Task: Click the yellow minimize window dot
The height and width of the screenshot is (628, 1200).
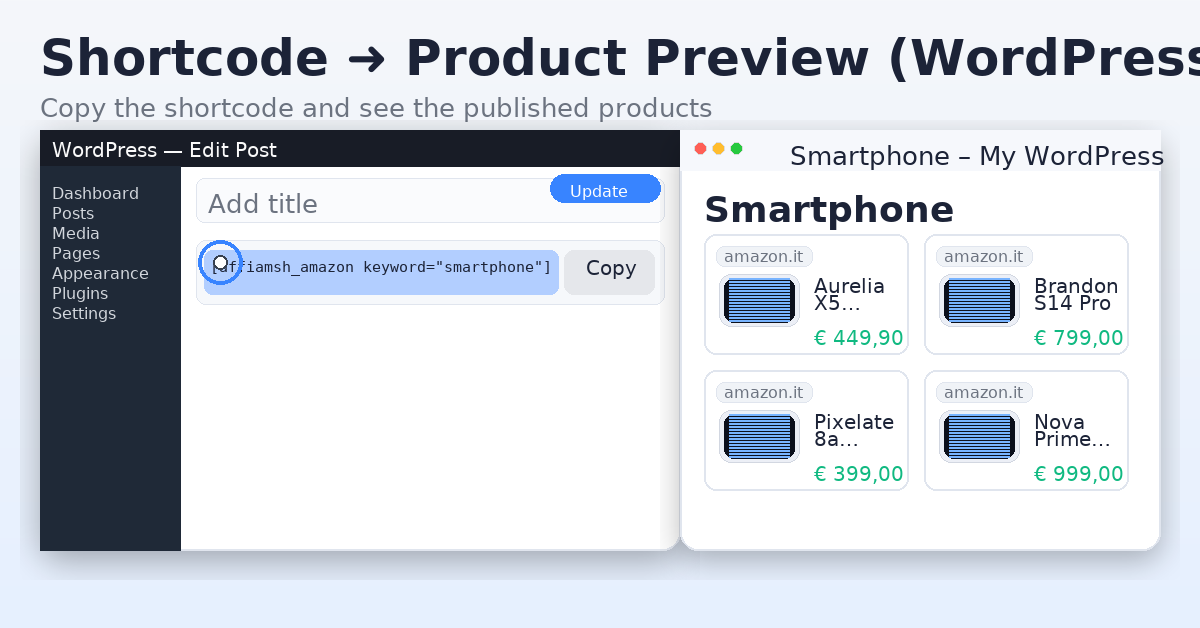Action: 718,149
